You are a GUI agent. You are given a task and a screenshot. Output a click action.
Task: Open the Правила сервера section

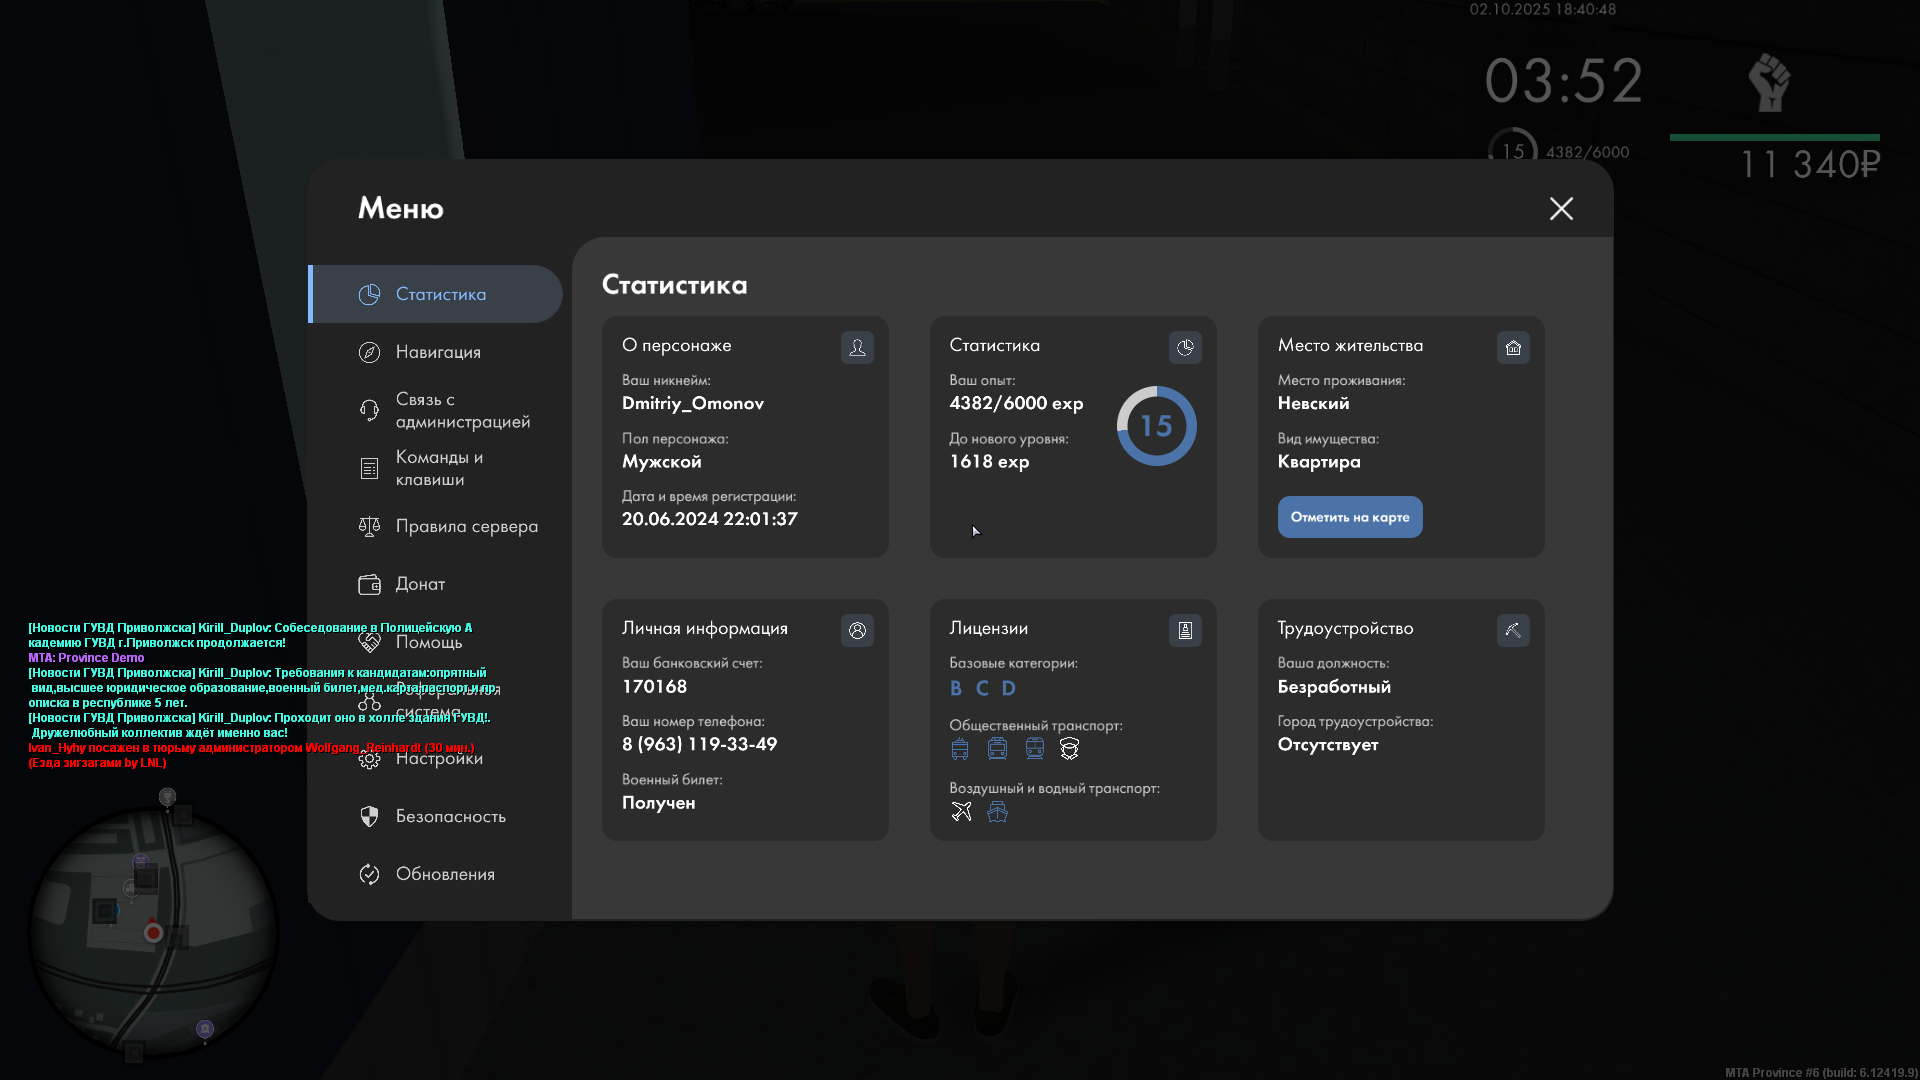466,526
